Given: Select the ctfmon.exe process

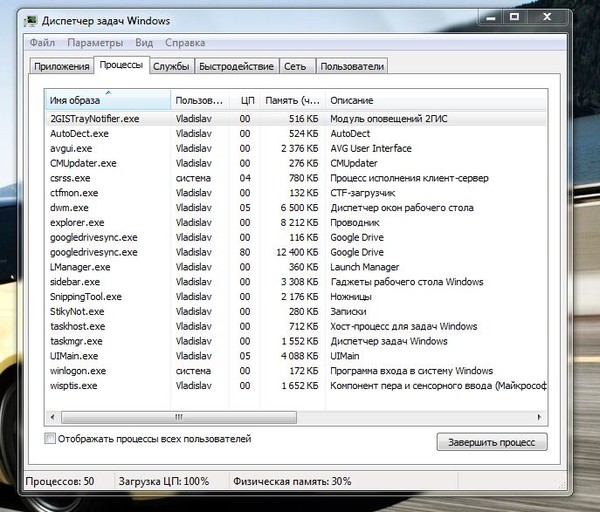Looking at the screenshot, I should click(296, 193).
